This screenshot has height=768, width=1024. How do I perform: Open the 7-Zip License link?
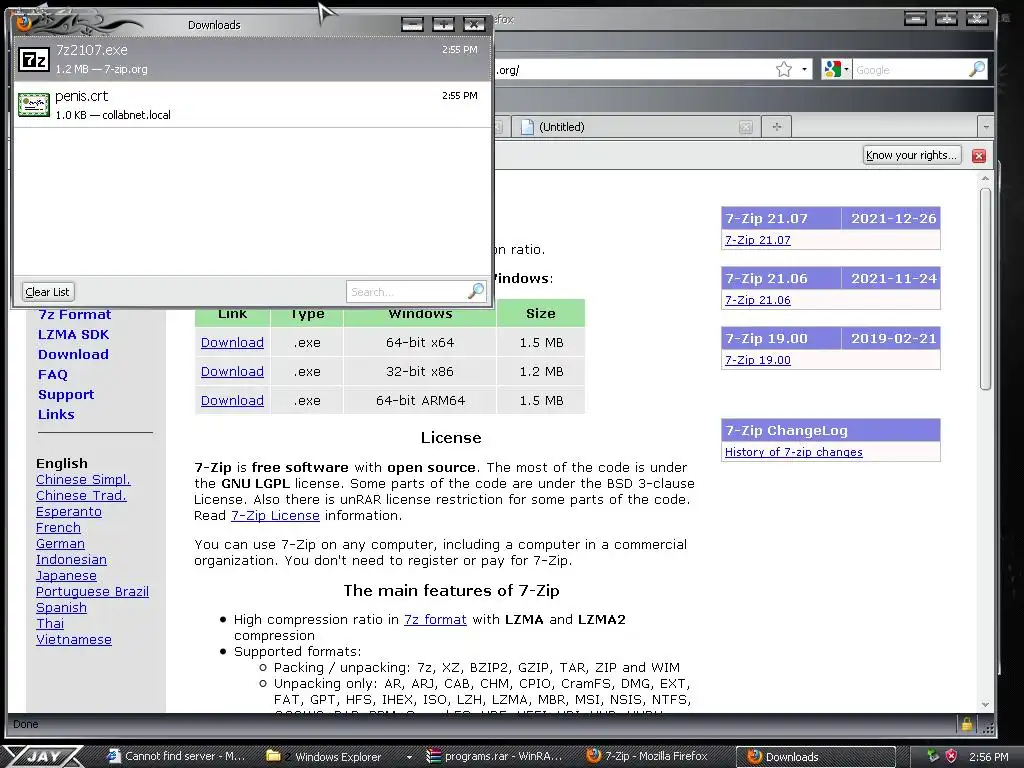(275, 515)
